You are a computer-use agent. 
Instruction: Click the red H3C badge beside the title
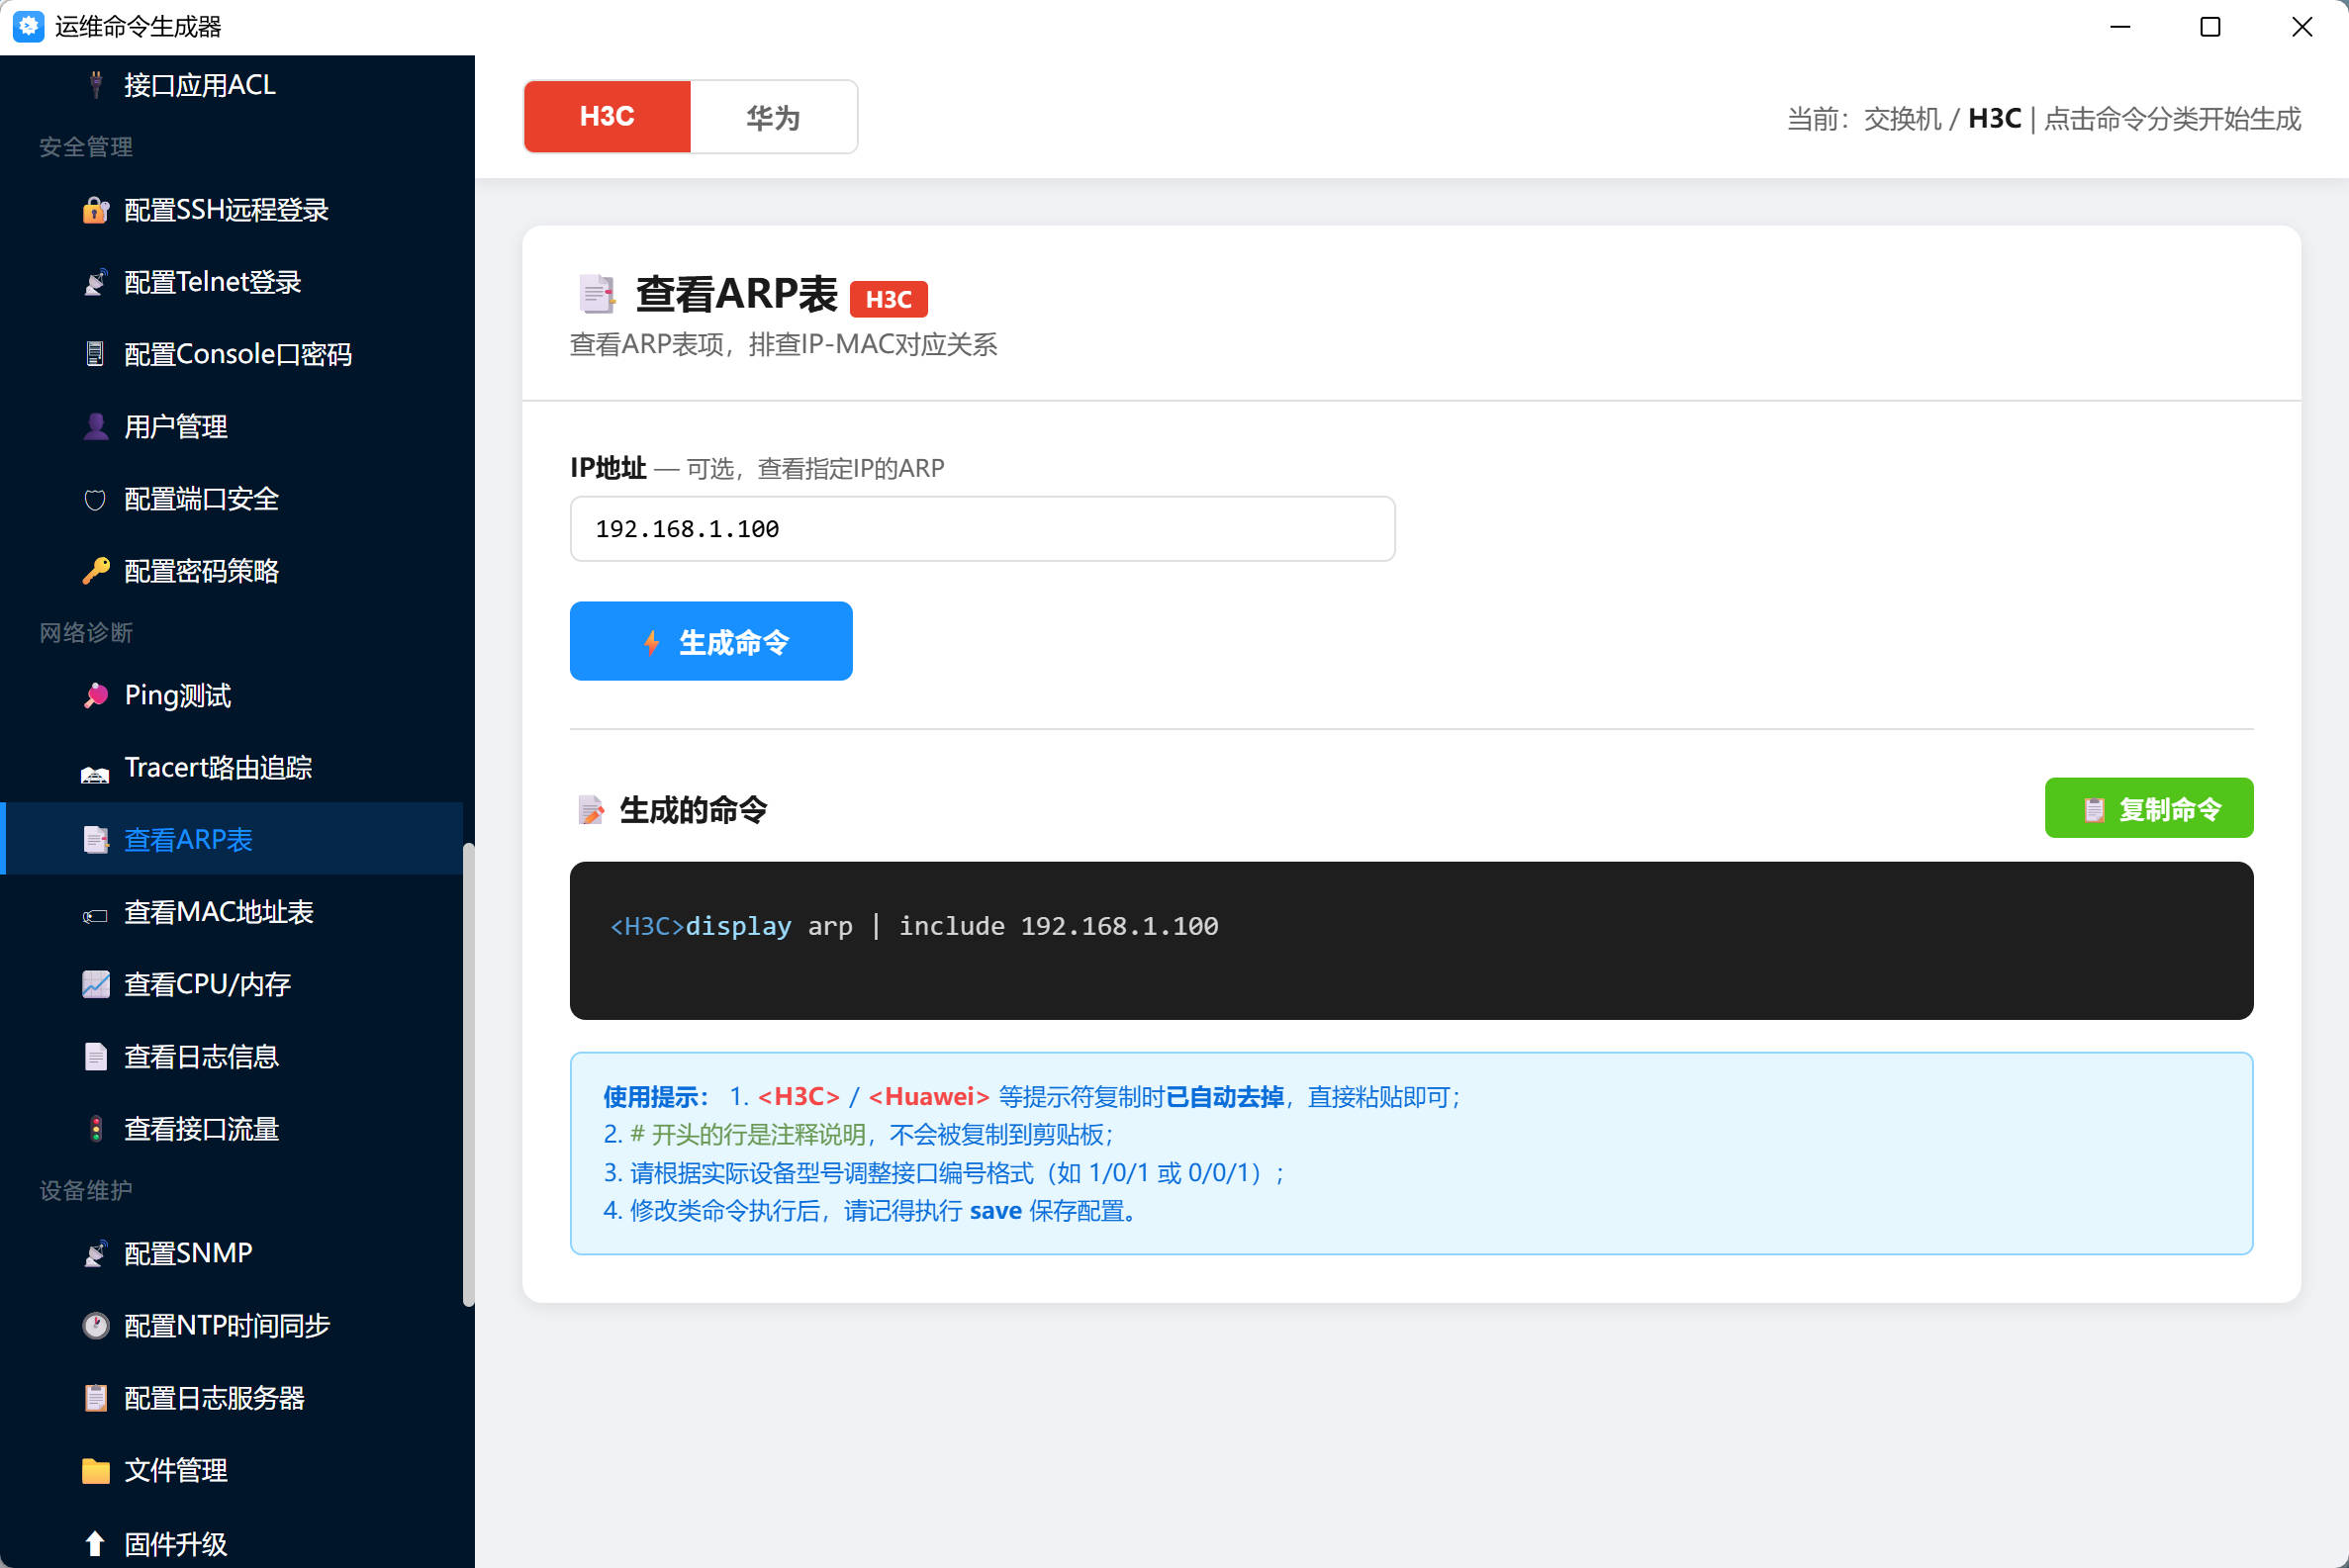pos(888,299)
